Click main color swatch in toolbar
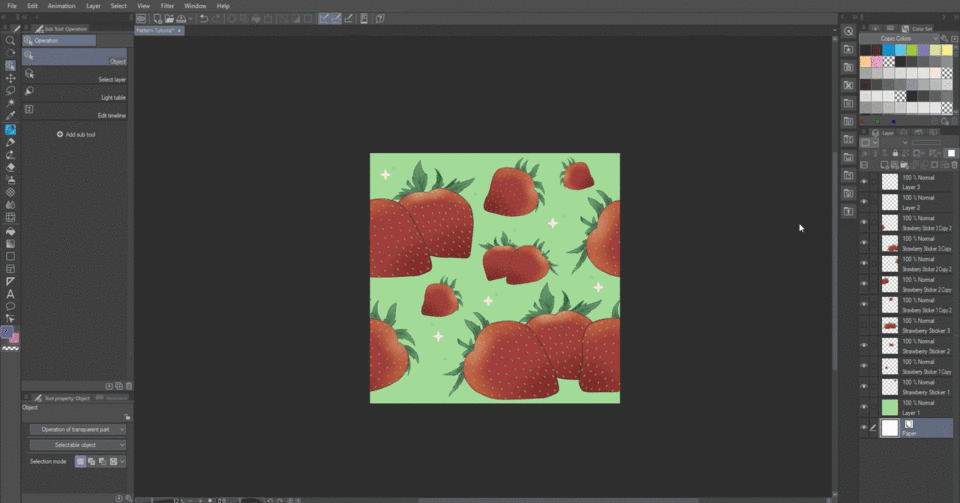This screenshot has width=960, height=503. [7, 332]
